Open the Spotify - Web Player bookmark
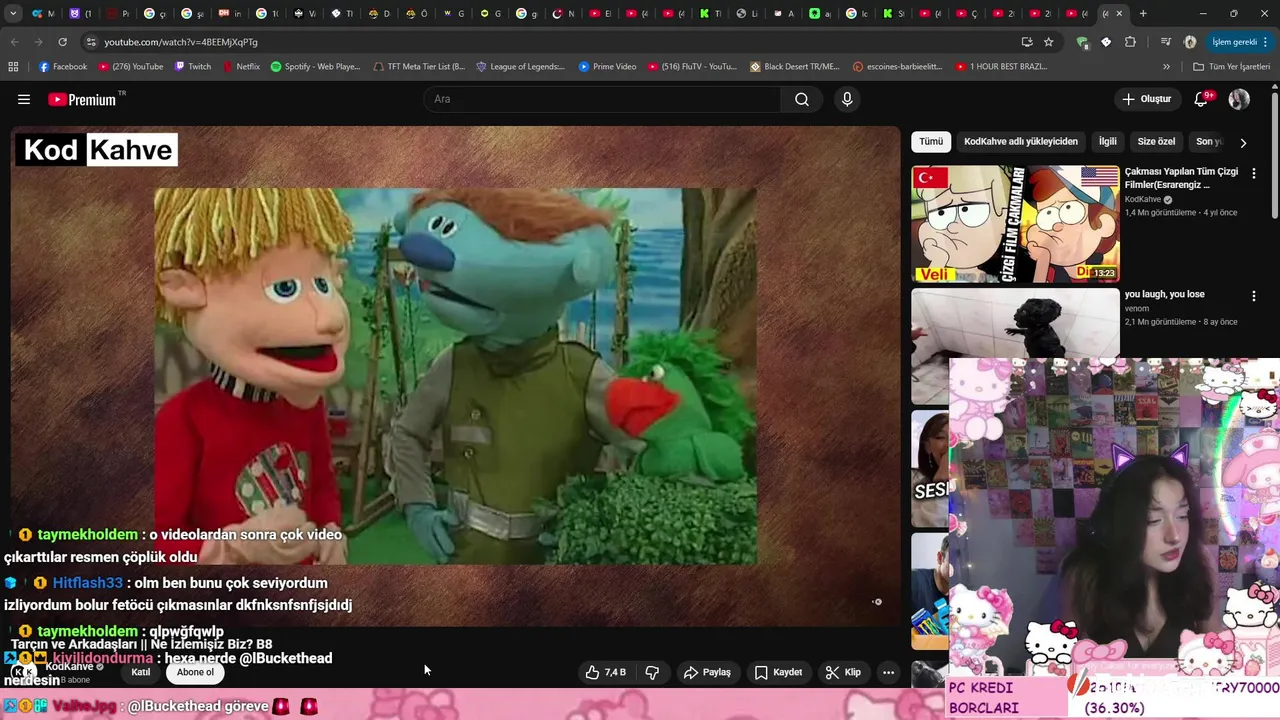The width and height of the screenshot is (1280, 720). point(315,66)
